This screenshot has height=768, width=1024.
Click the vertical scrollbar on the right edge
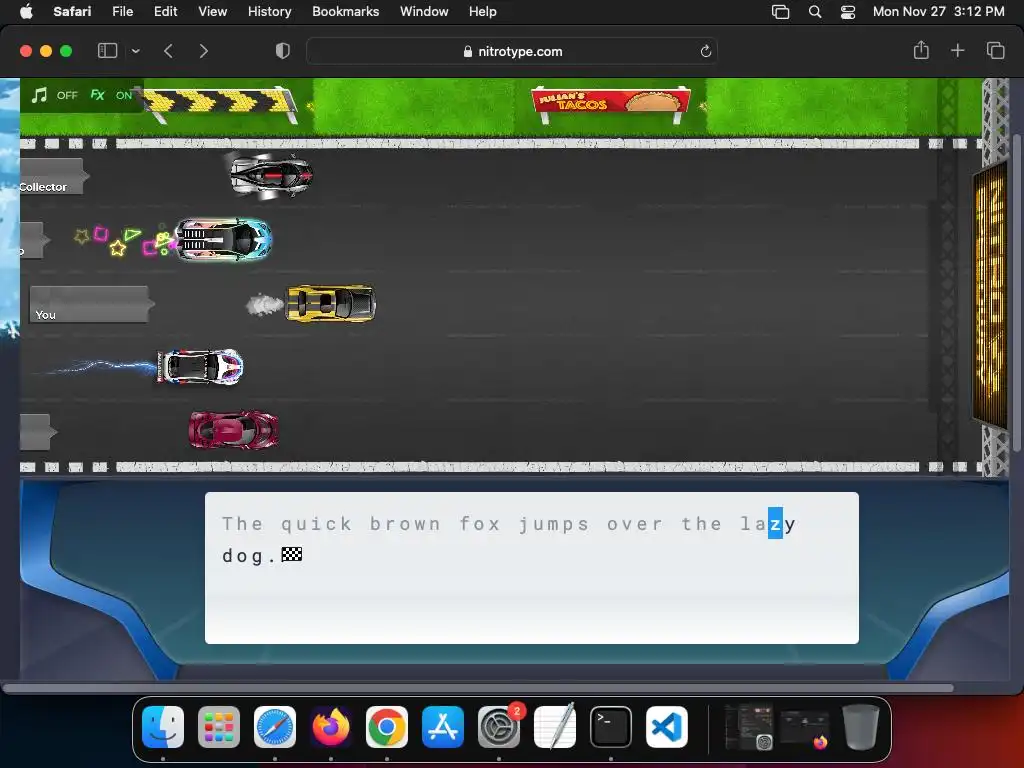click(x=1017, y=293)
